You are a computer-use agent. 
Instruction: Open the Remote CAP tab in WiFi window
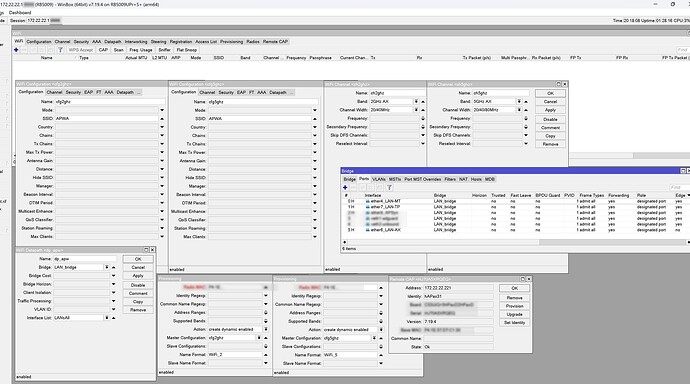click(275, 42)
